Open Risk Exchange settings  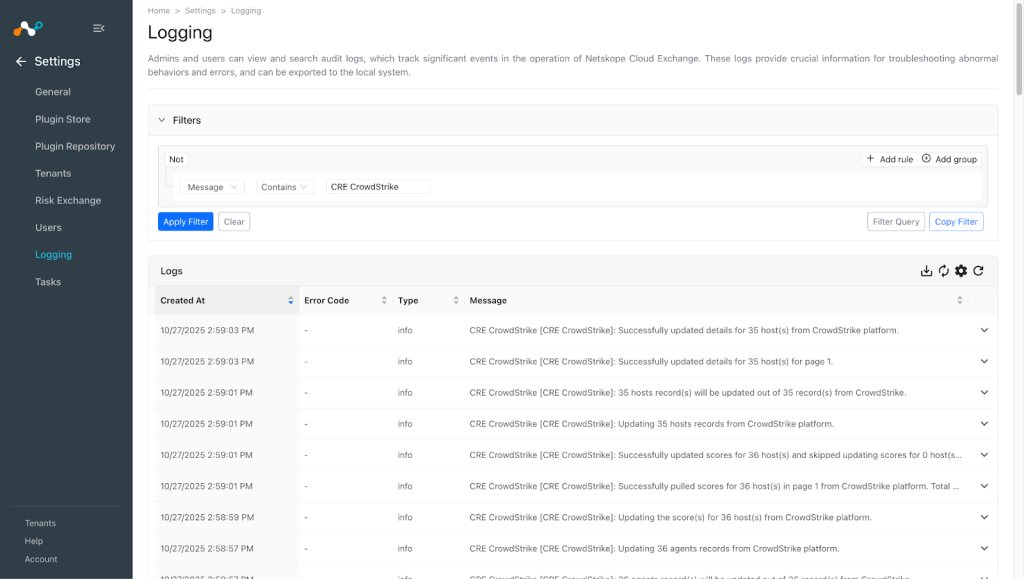coord(68,200)
